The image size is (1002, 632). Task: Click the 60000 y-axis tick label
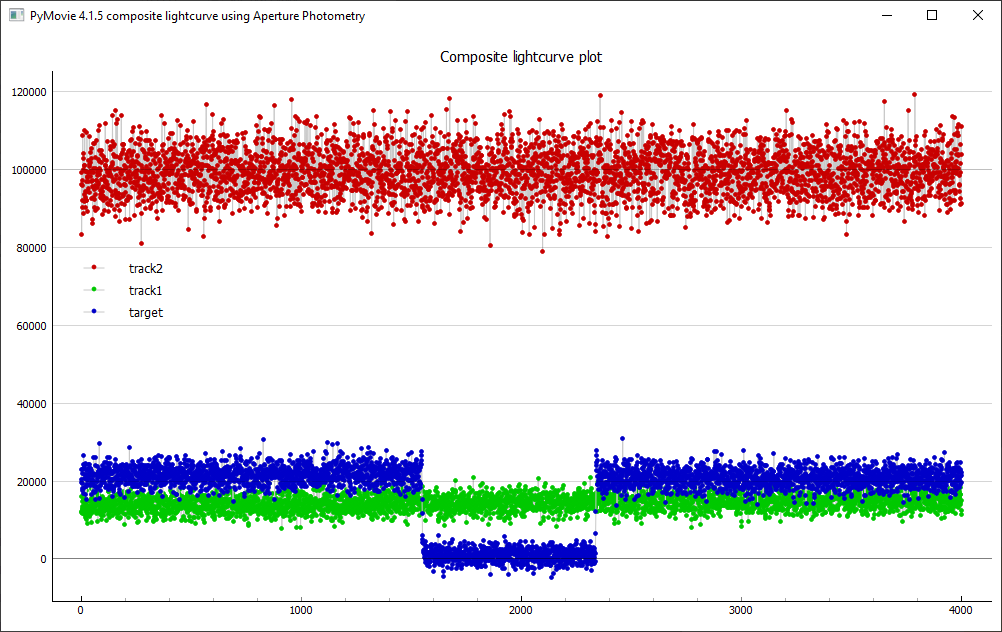coord(31,326)
